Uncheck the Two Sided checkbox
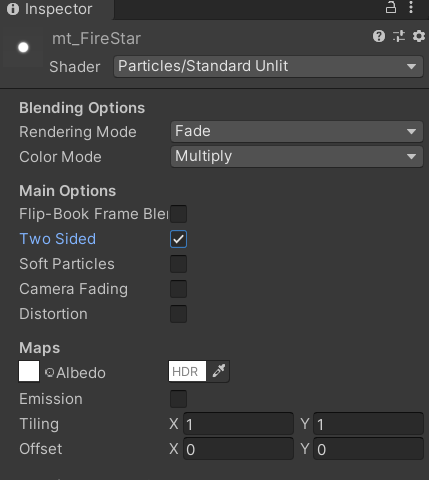 pyautogui.click(x=178, y=239)
